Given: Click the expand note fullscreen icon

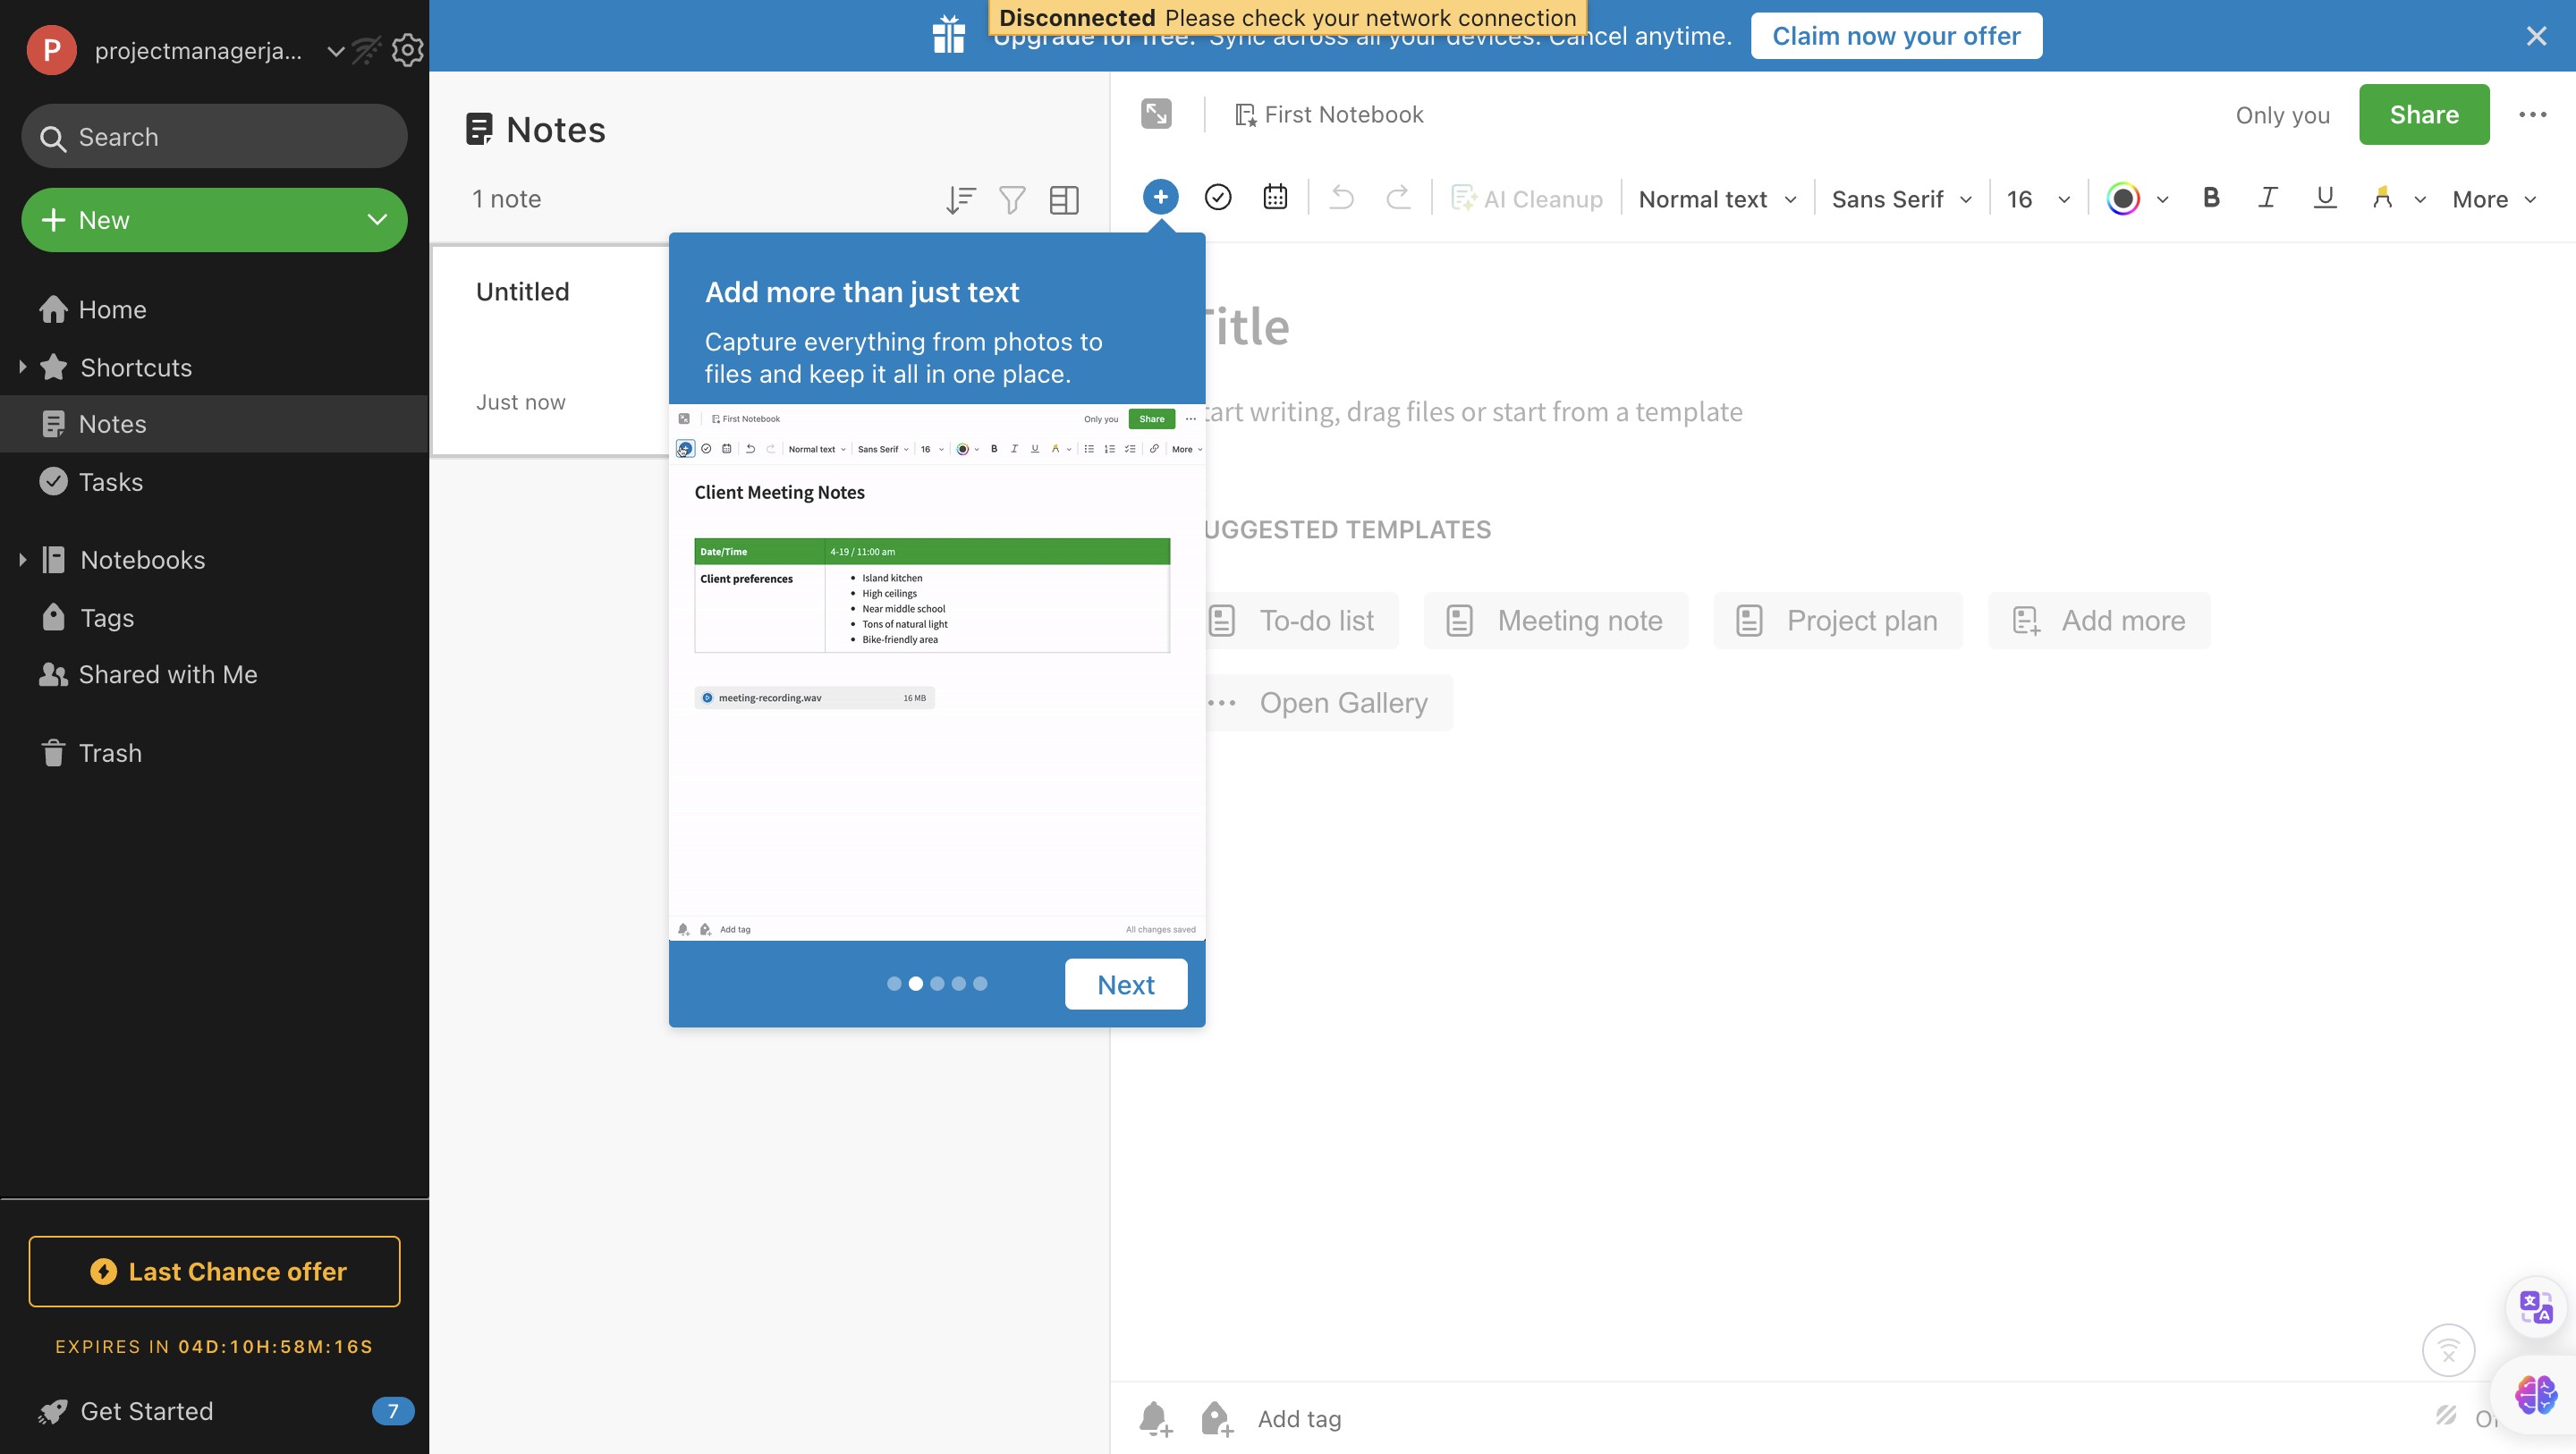Looking at the screenshot, I should click(1156, 114).
